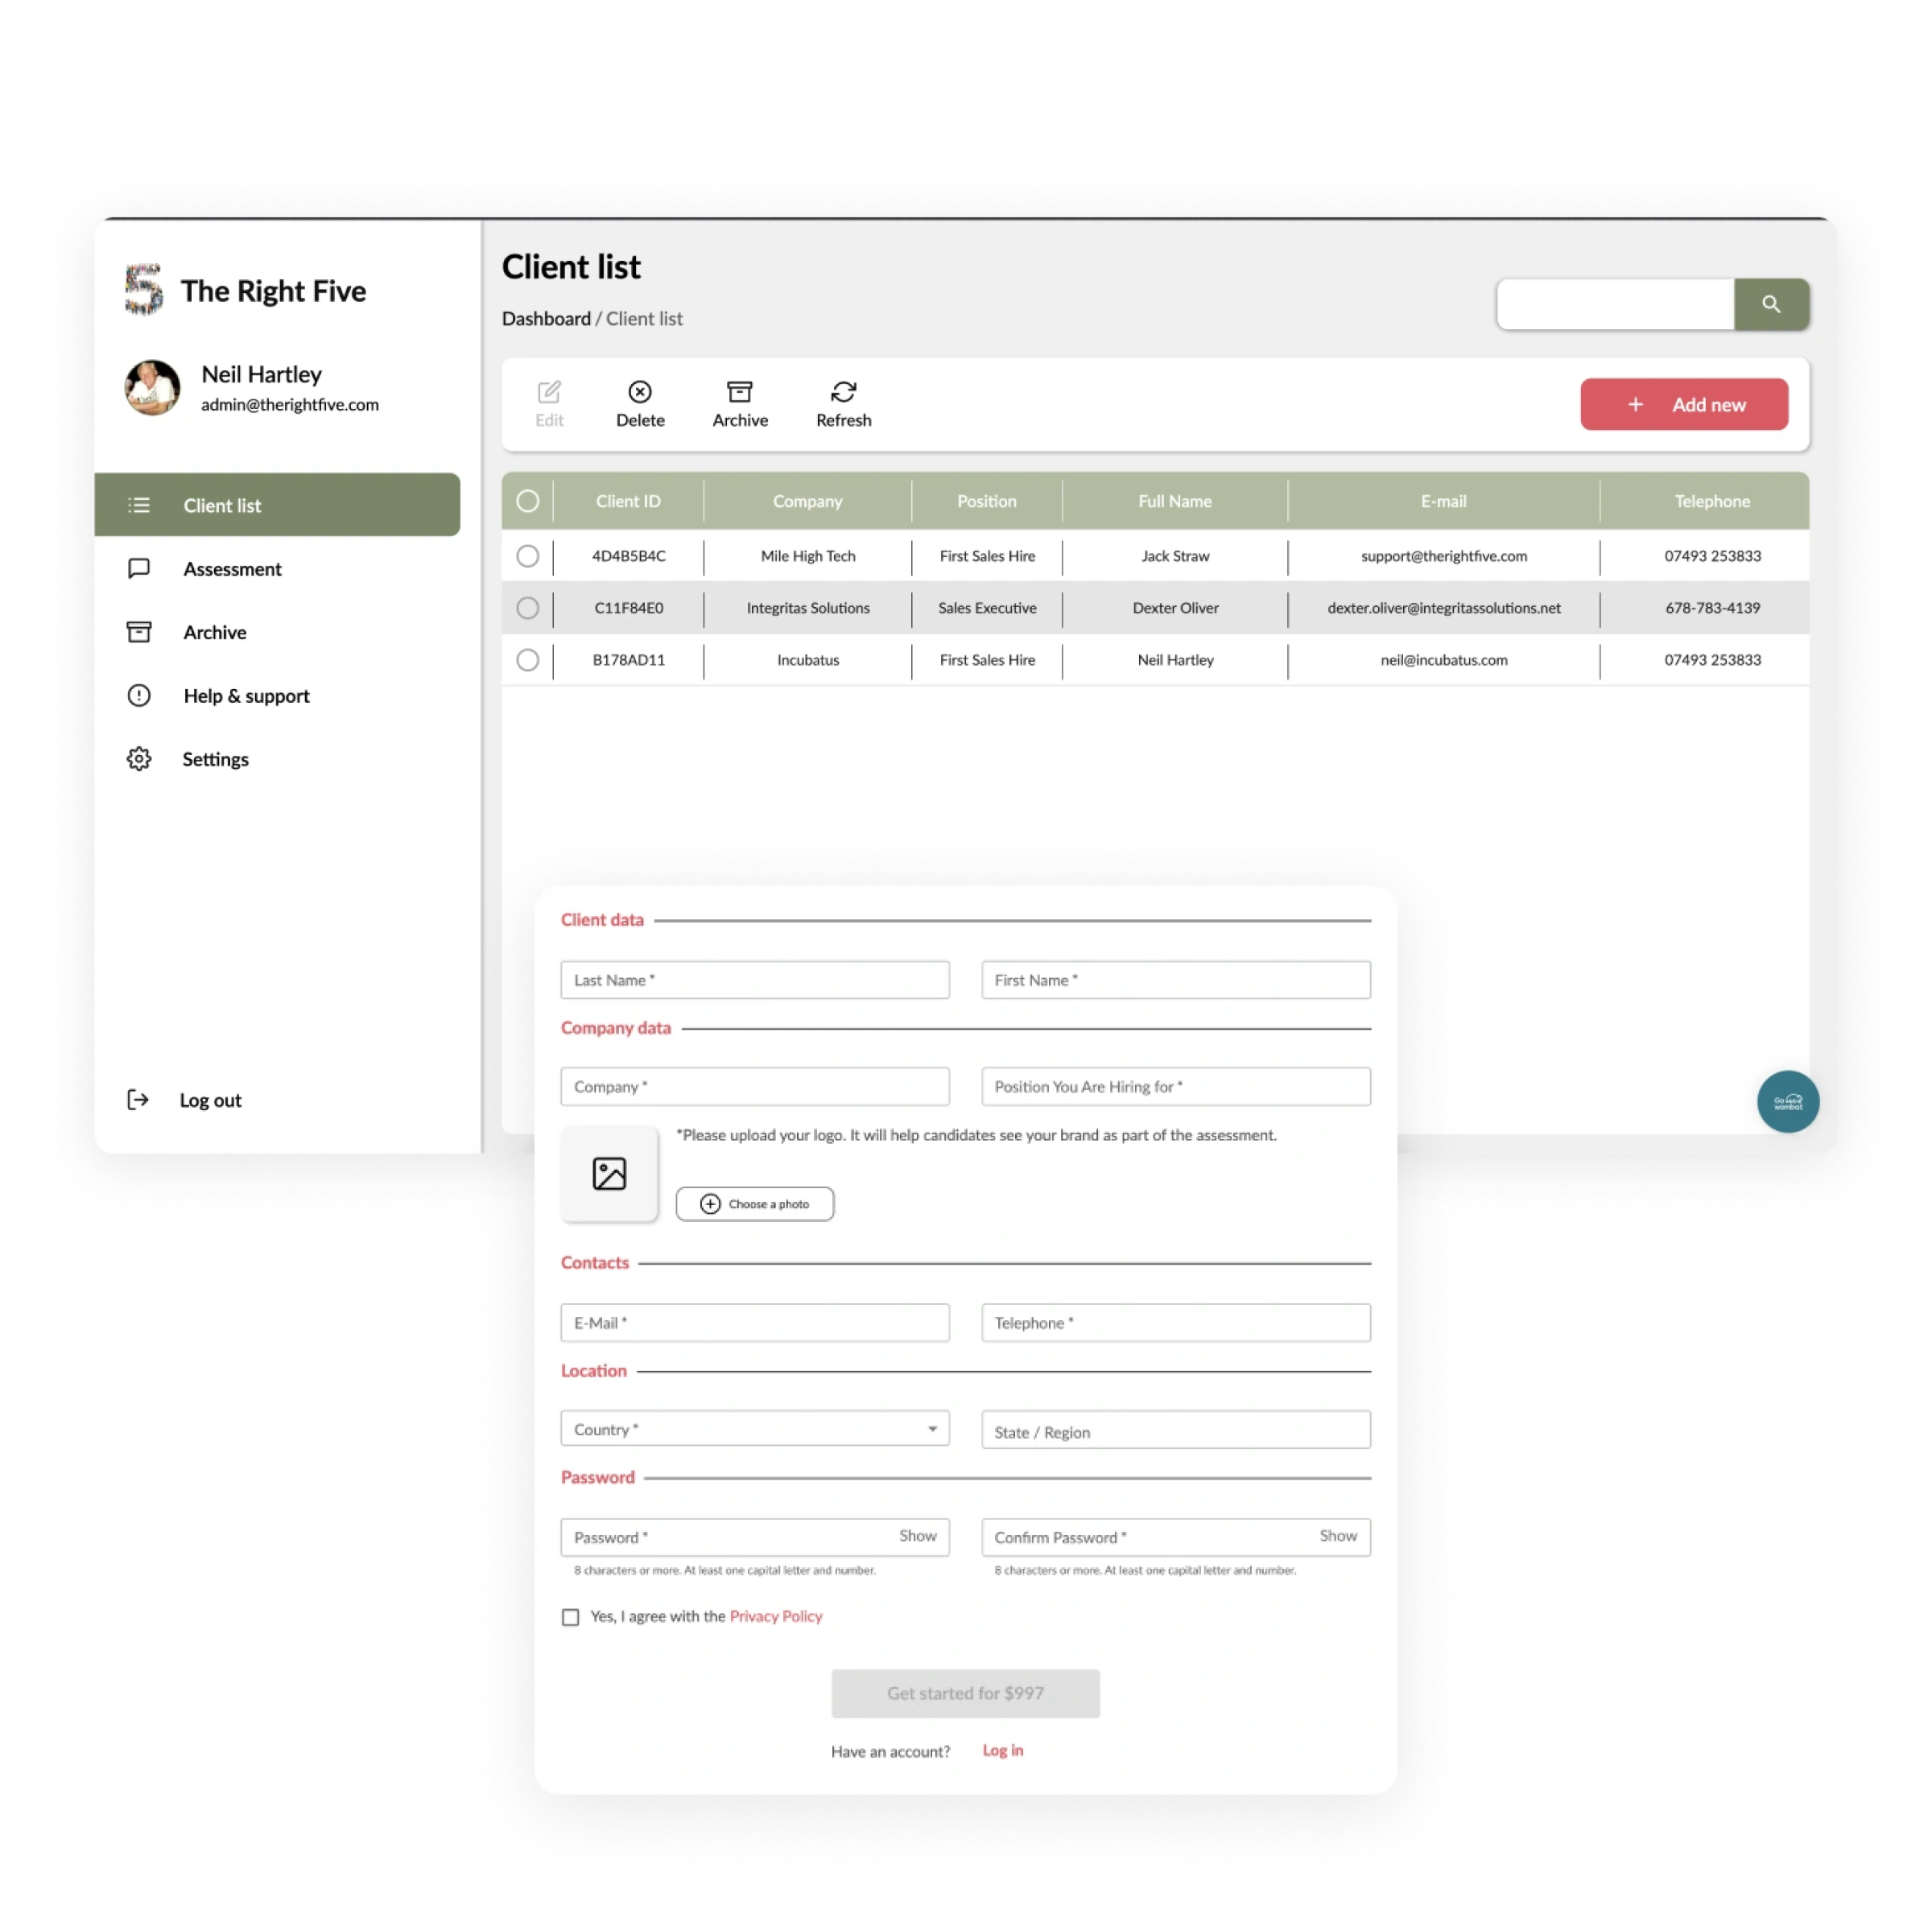Go to Settings in the sidebar
This screenshot has width=1932, height=1932.
[215, 759]
